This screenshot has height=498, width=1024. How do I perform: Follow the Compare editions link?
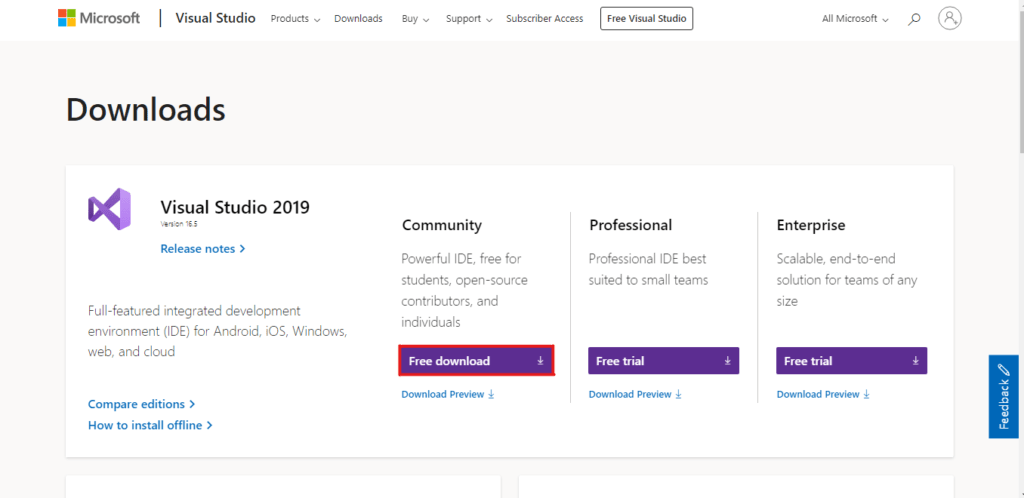pos(141,404)
